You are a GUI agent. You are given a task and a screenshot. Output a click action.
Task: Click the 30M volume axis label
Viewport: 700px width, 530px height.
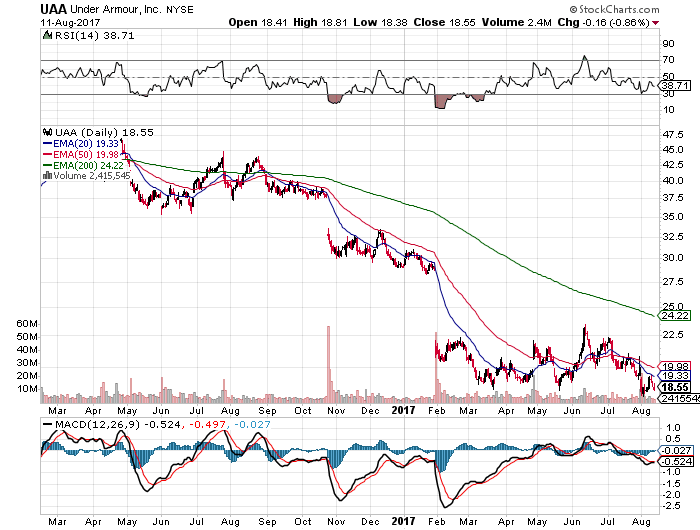[27, 363]
